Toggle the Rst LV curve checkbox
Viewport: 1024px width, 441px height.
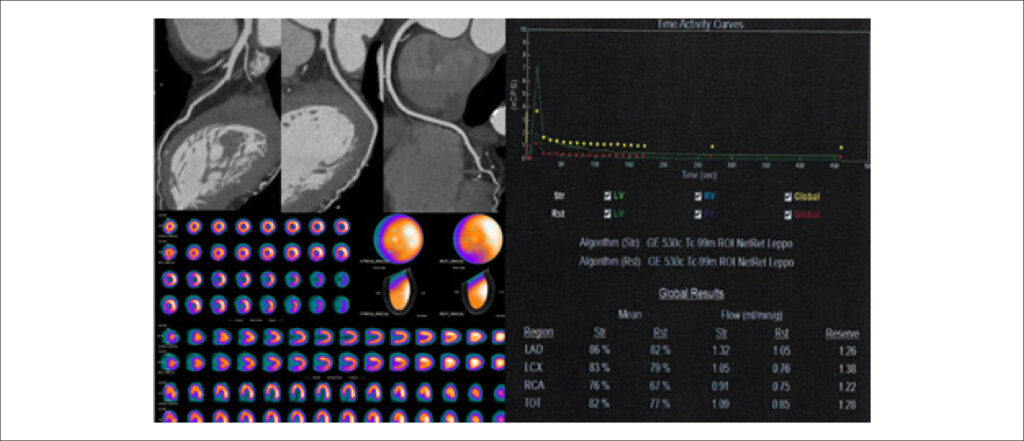pyautogui.click(x=607, y=213)
